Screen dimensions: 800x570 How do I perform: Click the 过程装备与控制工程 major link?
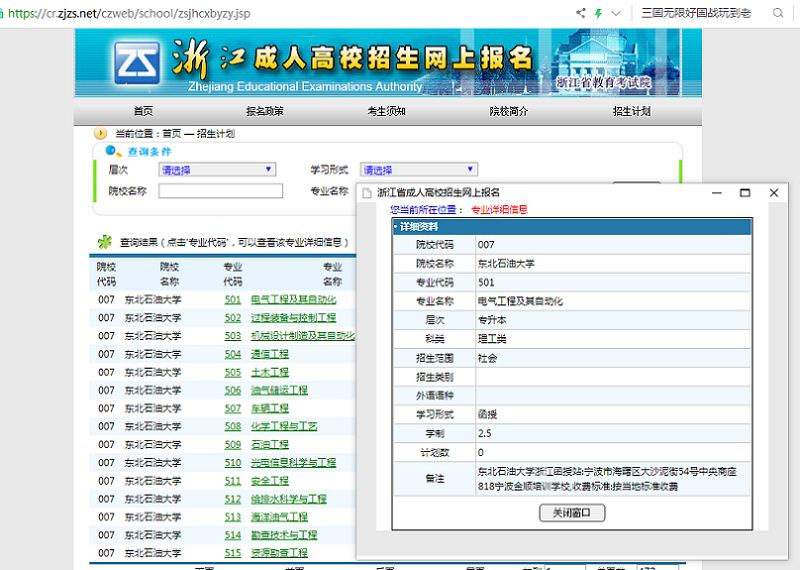pos(293,318)
